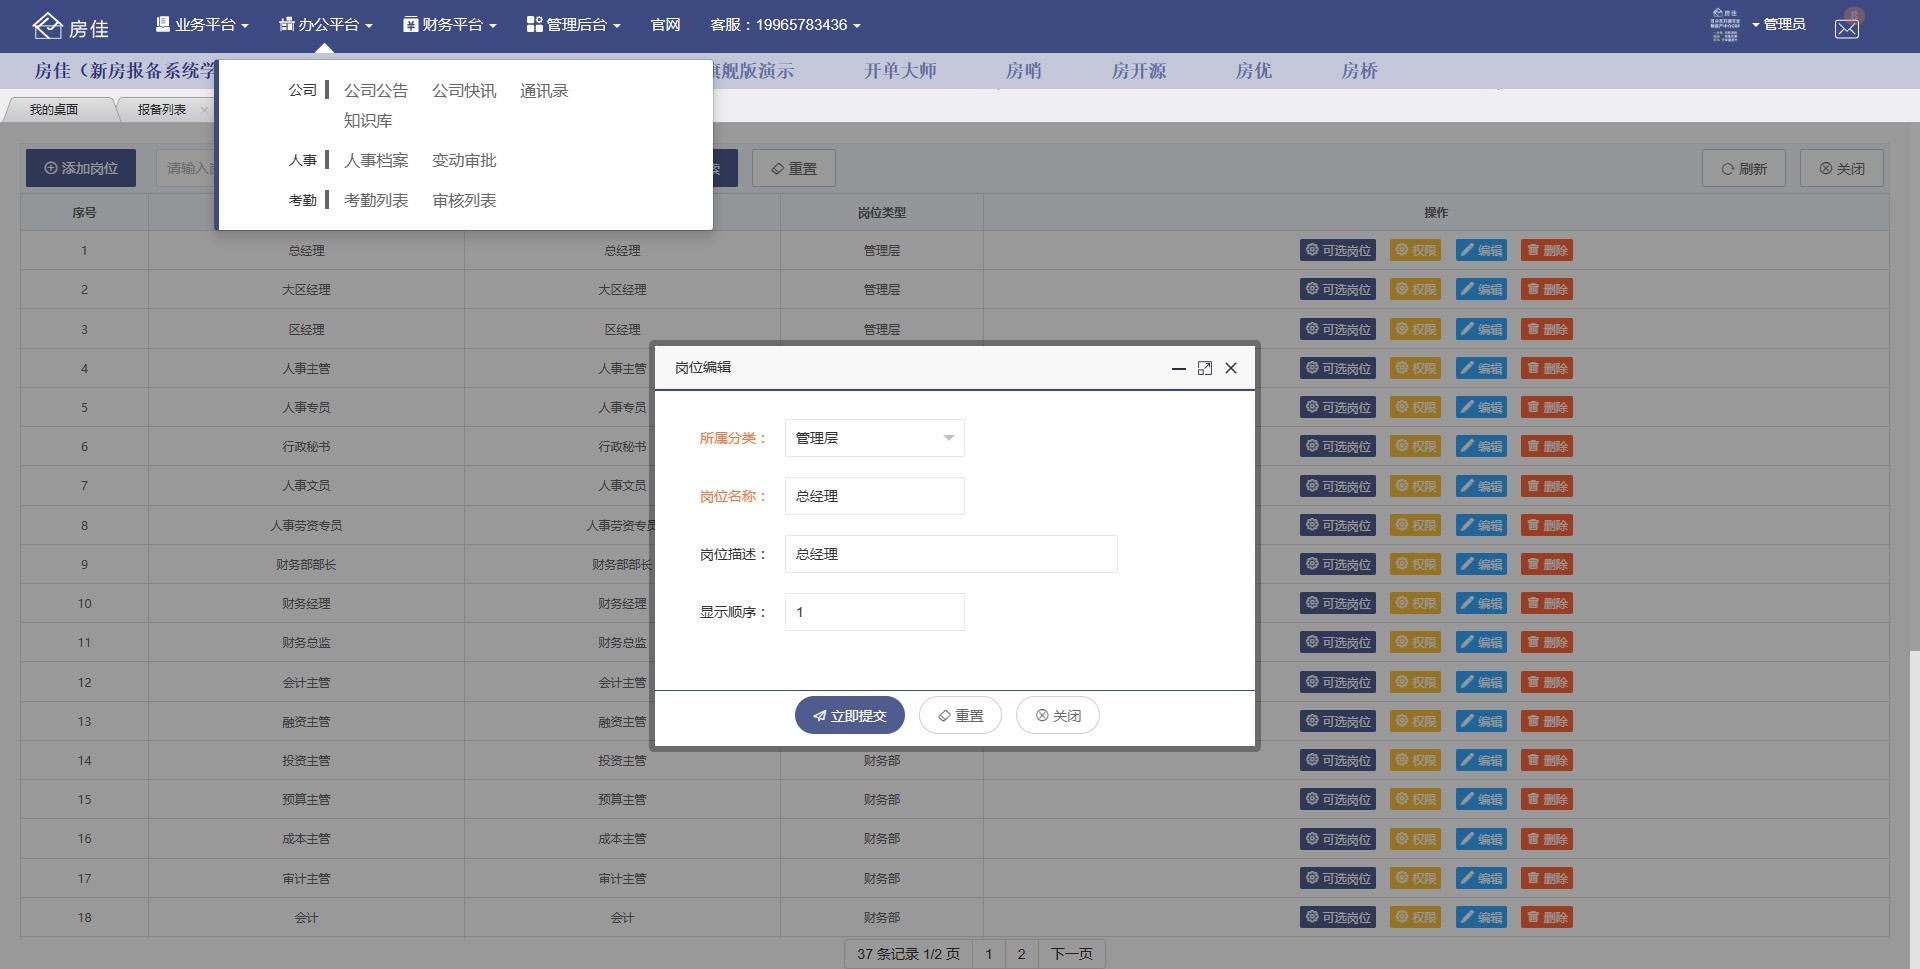This screenshot has width=1920, height=969.
Task: Expand the 管理员 user dropdown
Action: point(1784,24)
